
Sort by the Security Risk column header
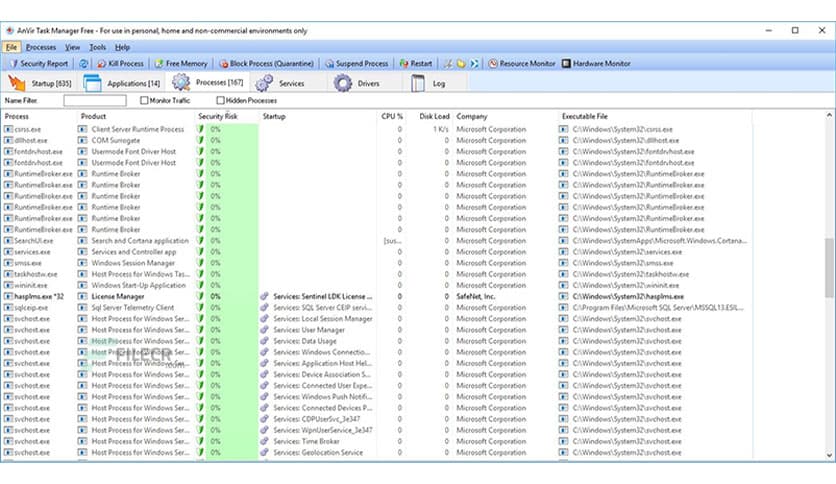218,117
